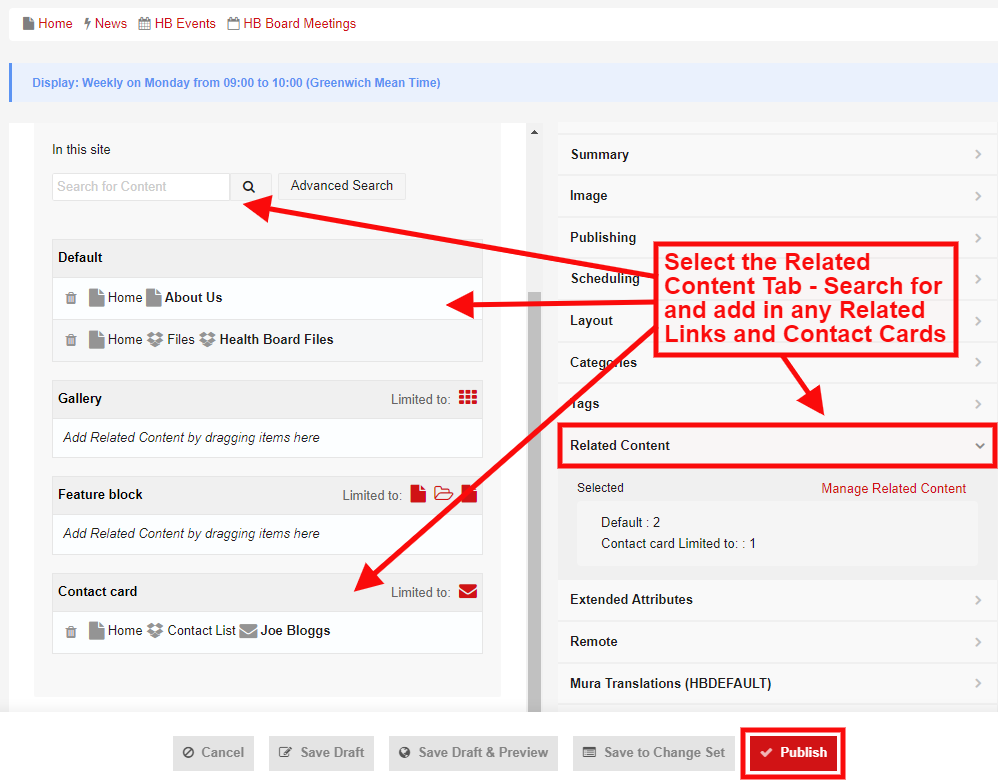Image resolution: width=998 pixels, height=780 pixels.
Task: Click the trash icon next to Joe Bloggs contact
Action: coord(70,630)
